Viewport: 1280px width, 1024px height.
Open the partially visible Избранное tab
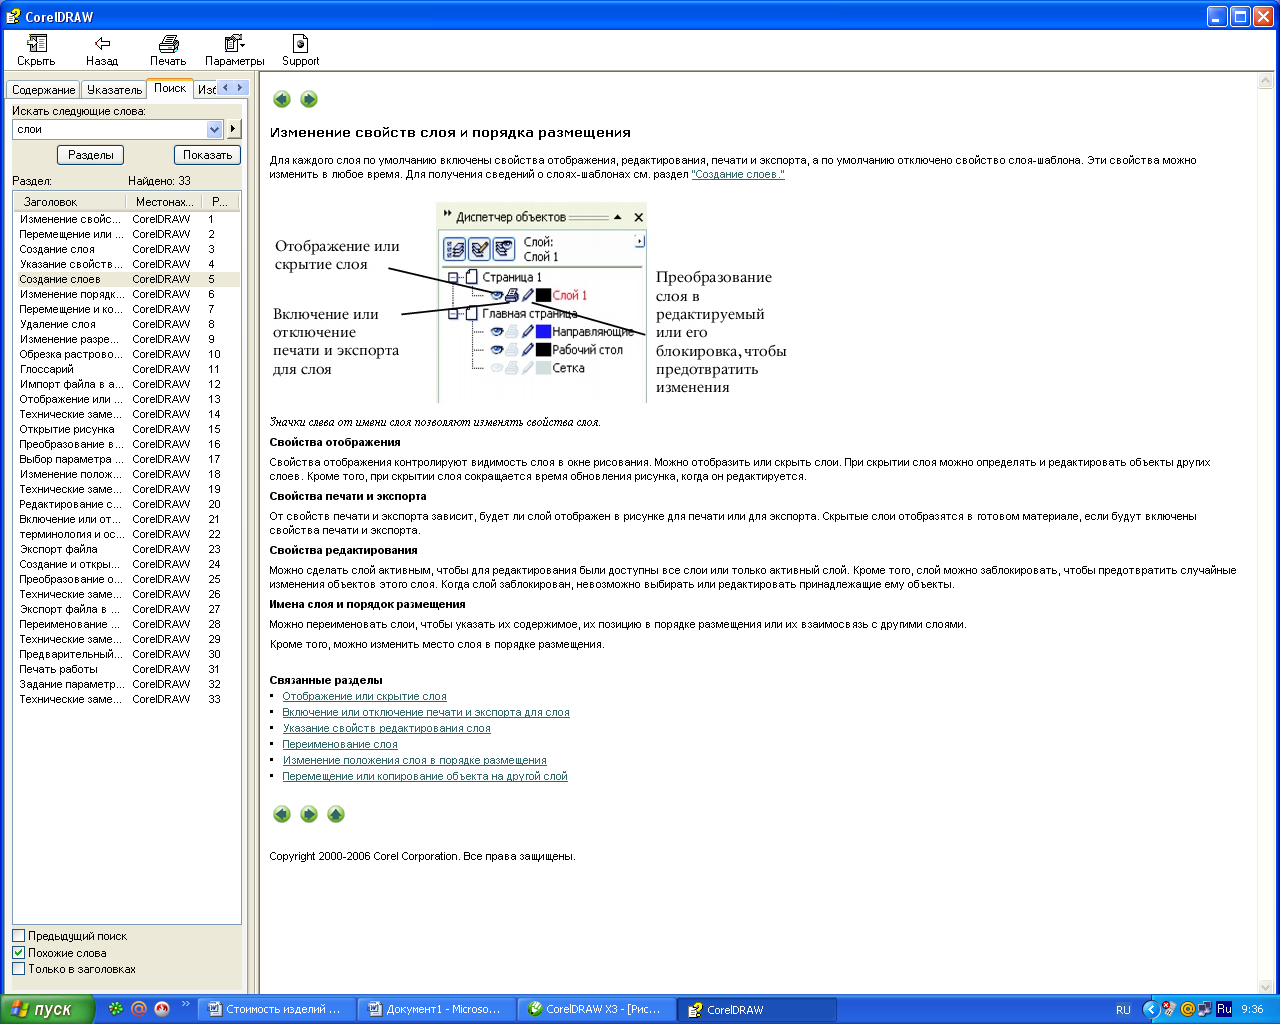(x=206, y=90)
